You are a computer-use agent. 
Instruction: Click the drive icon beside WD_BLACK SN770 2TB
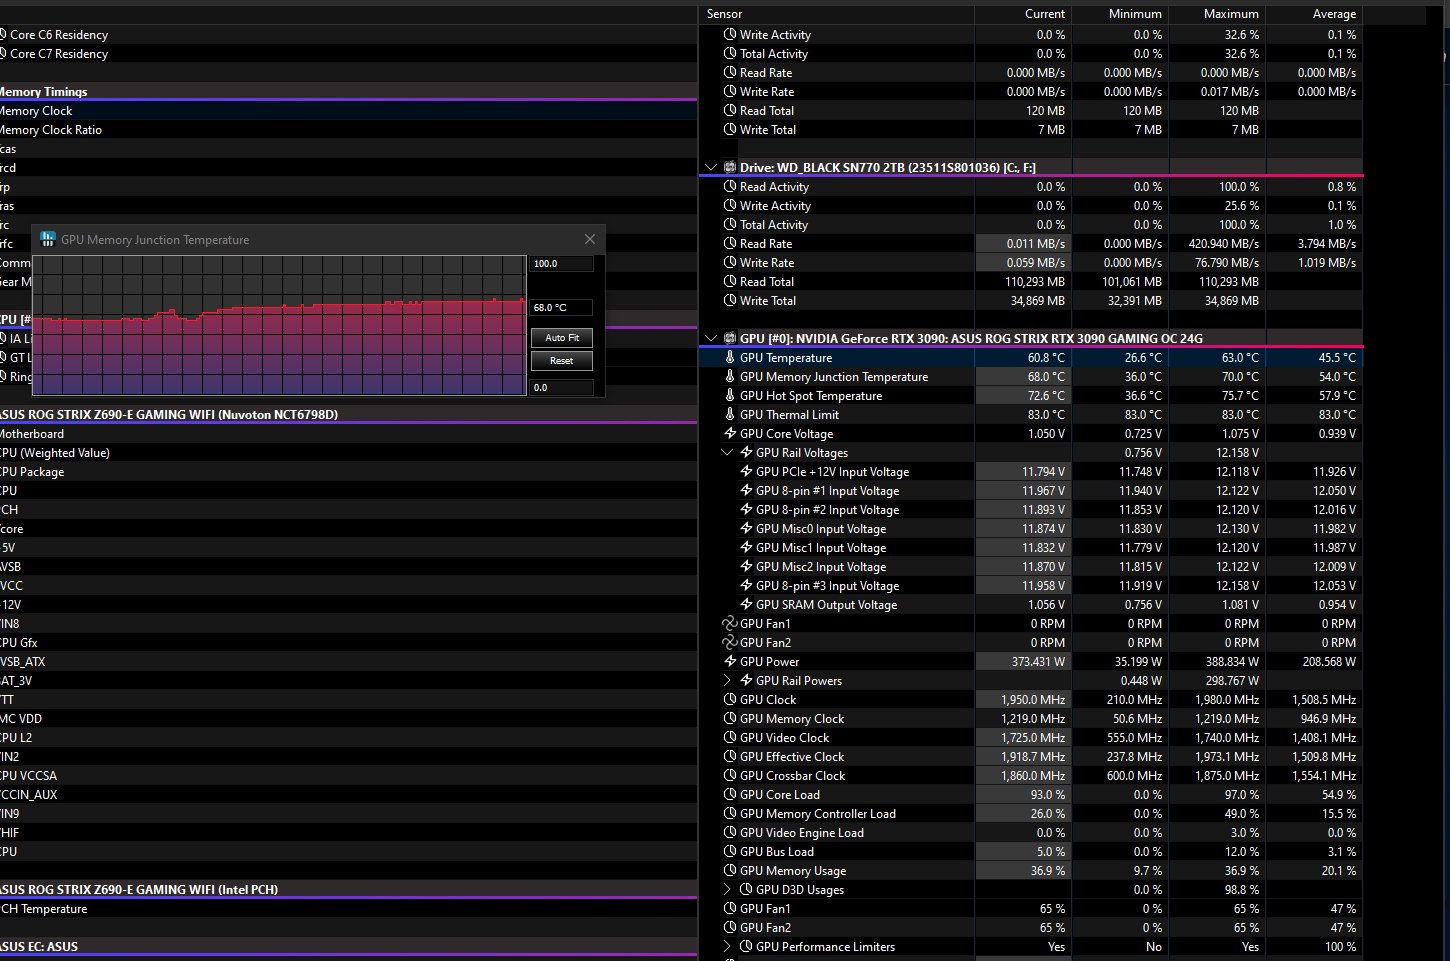click(730, 168)
